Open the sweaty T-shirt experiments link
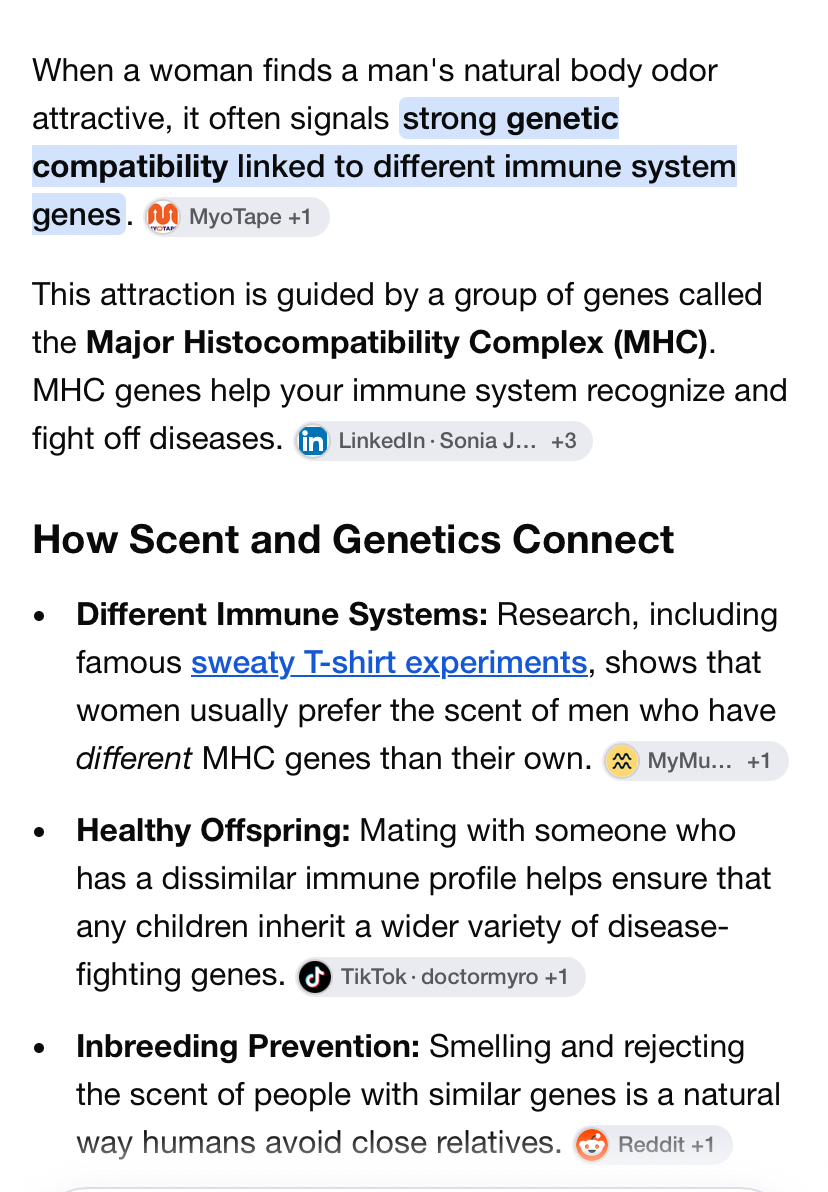 point(389,663)
